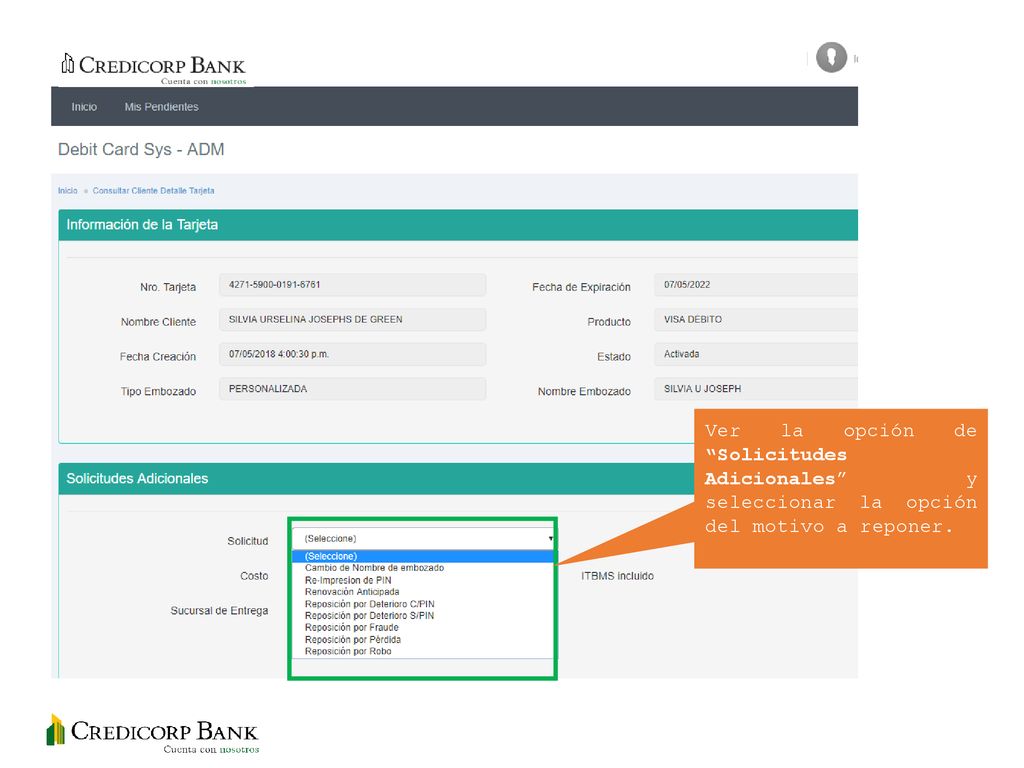Screen dimensions: 1024x768
Task: Click the ITBMS incluido text
Action: [617, 576]
